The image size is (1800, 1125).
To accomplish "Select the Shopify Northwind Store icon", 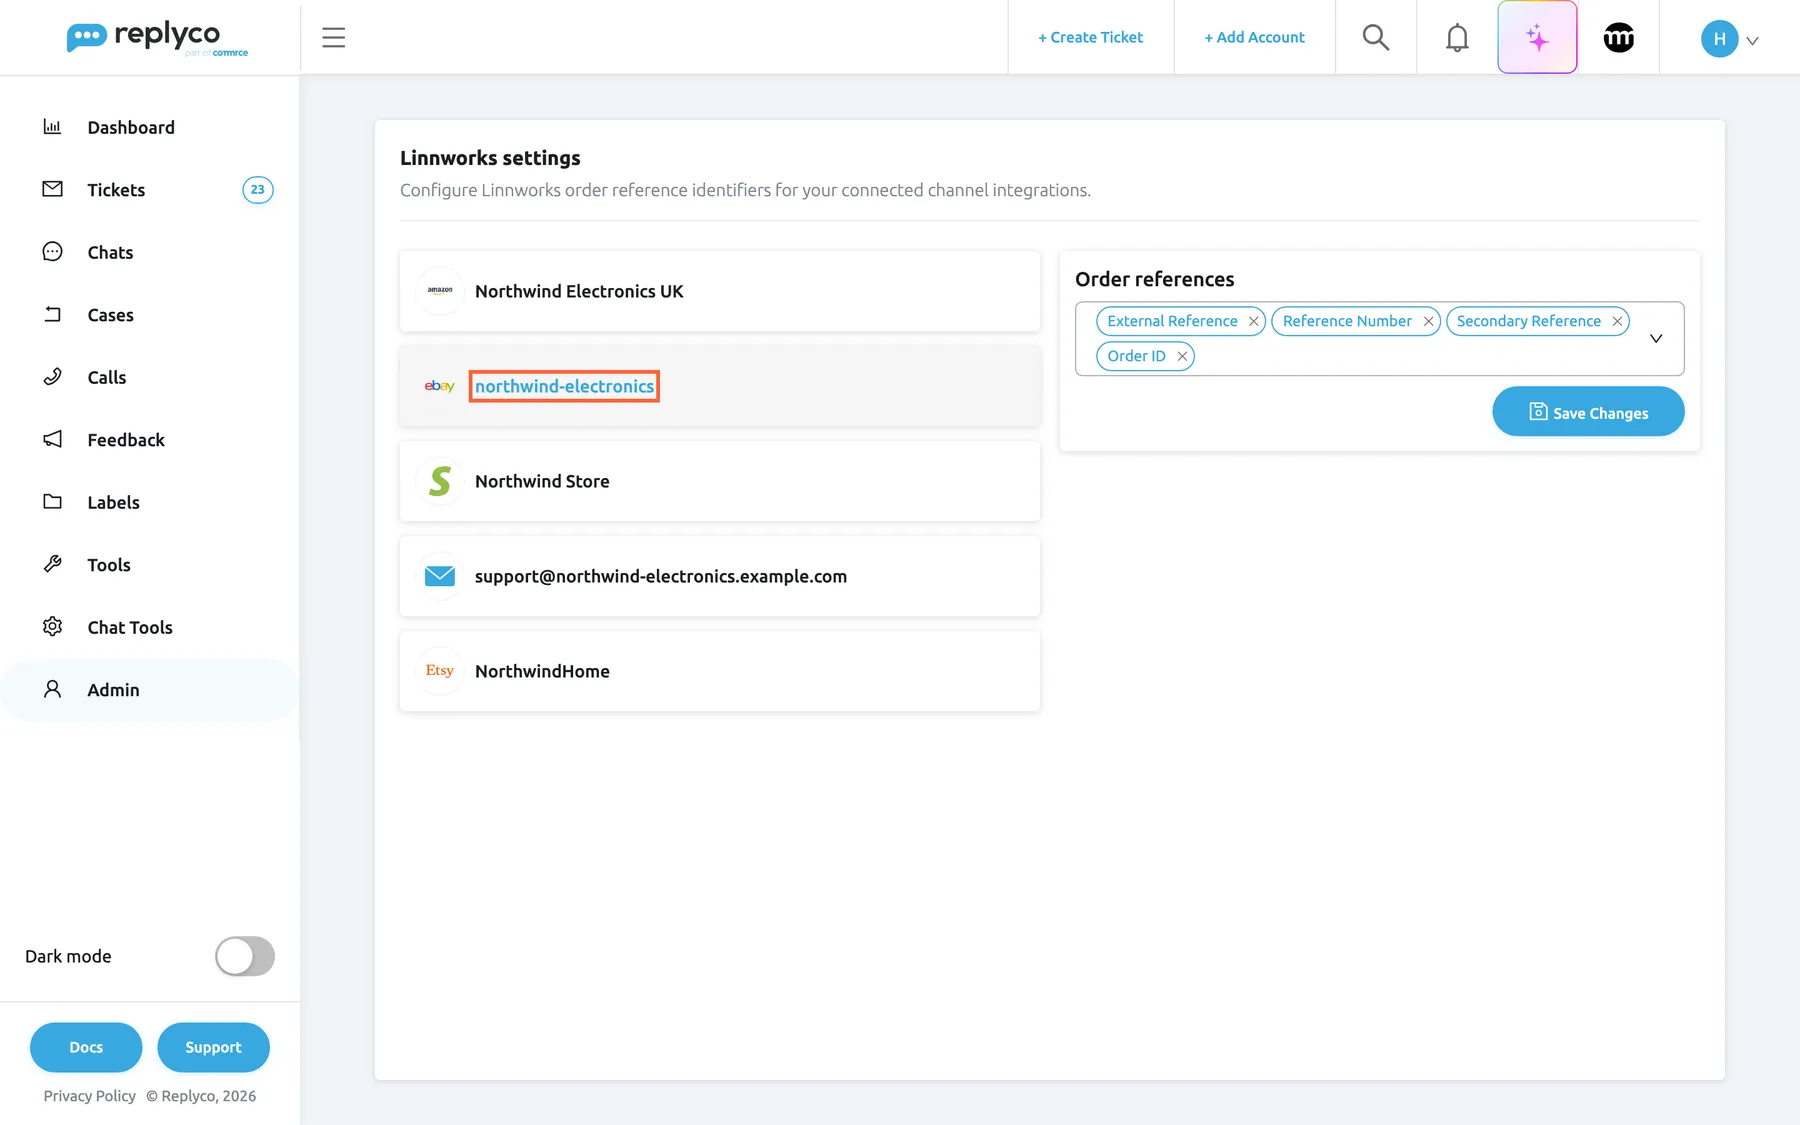I will pyautogui.click(x=439, y=481).
